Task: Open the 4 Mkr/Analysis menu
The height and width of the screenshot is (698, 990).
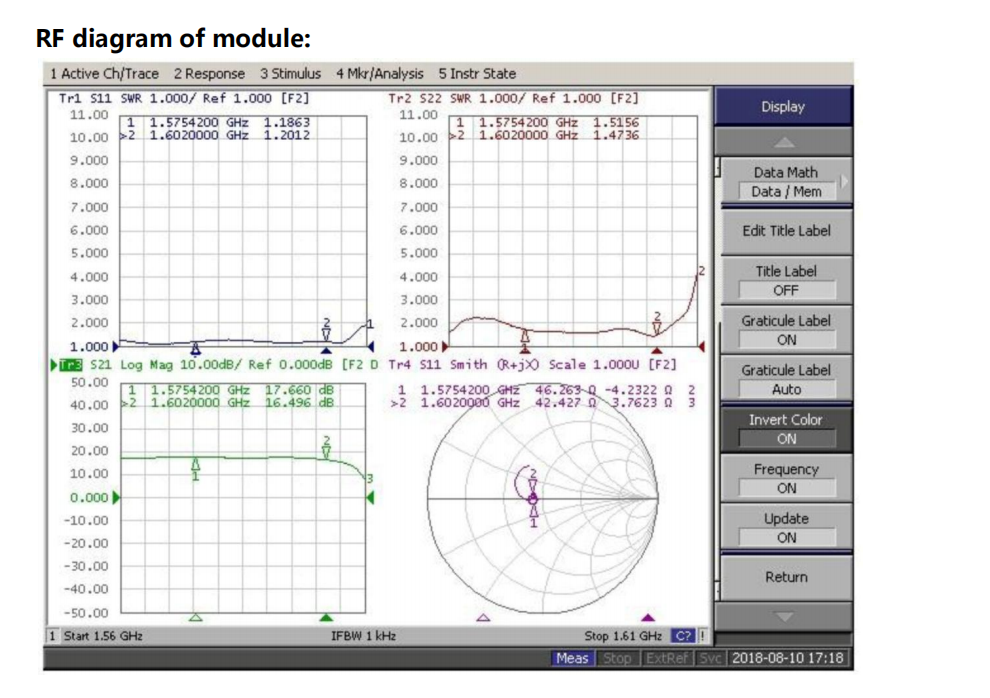Action: [379, 74]
